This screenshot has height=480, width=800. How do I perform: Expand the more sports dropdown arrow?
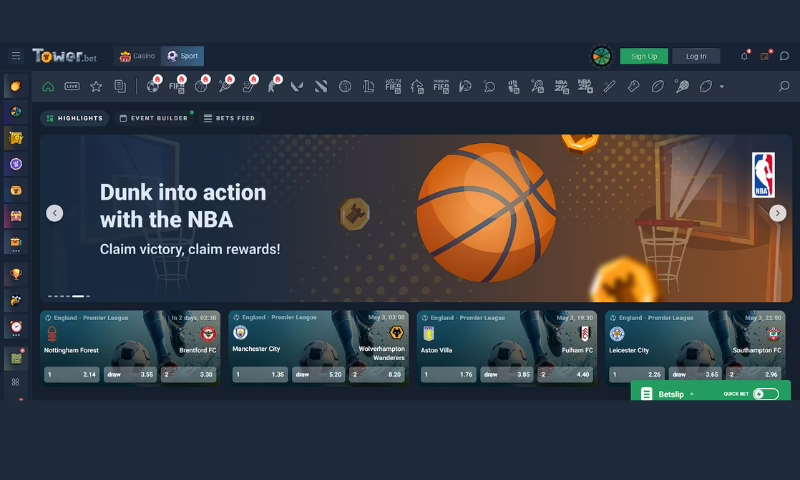pyautogui.click(x=721, y=87)
